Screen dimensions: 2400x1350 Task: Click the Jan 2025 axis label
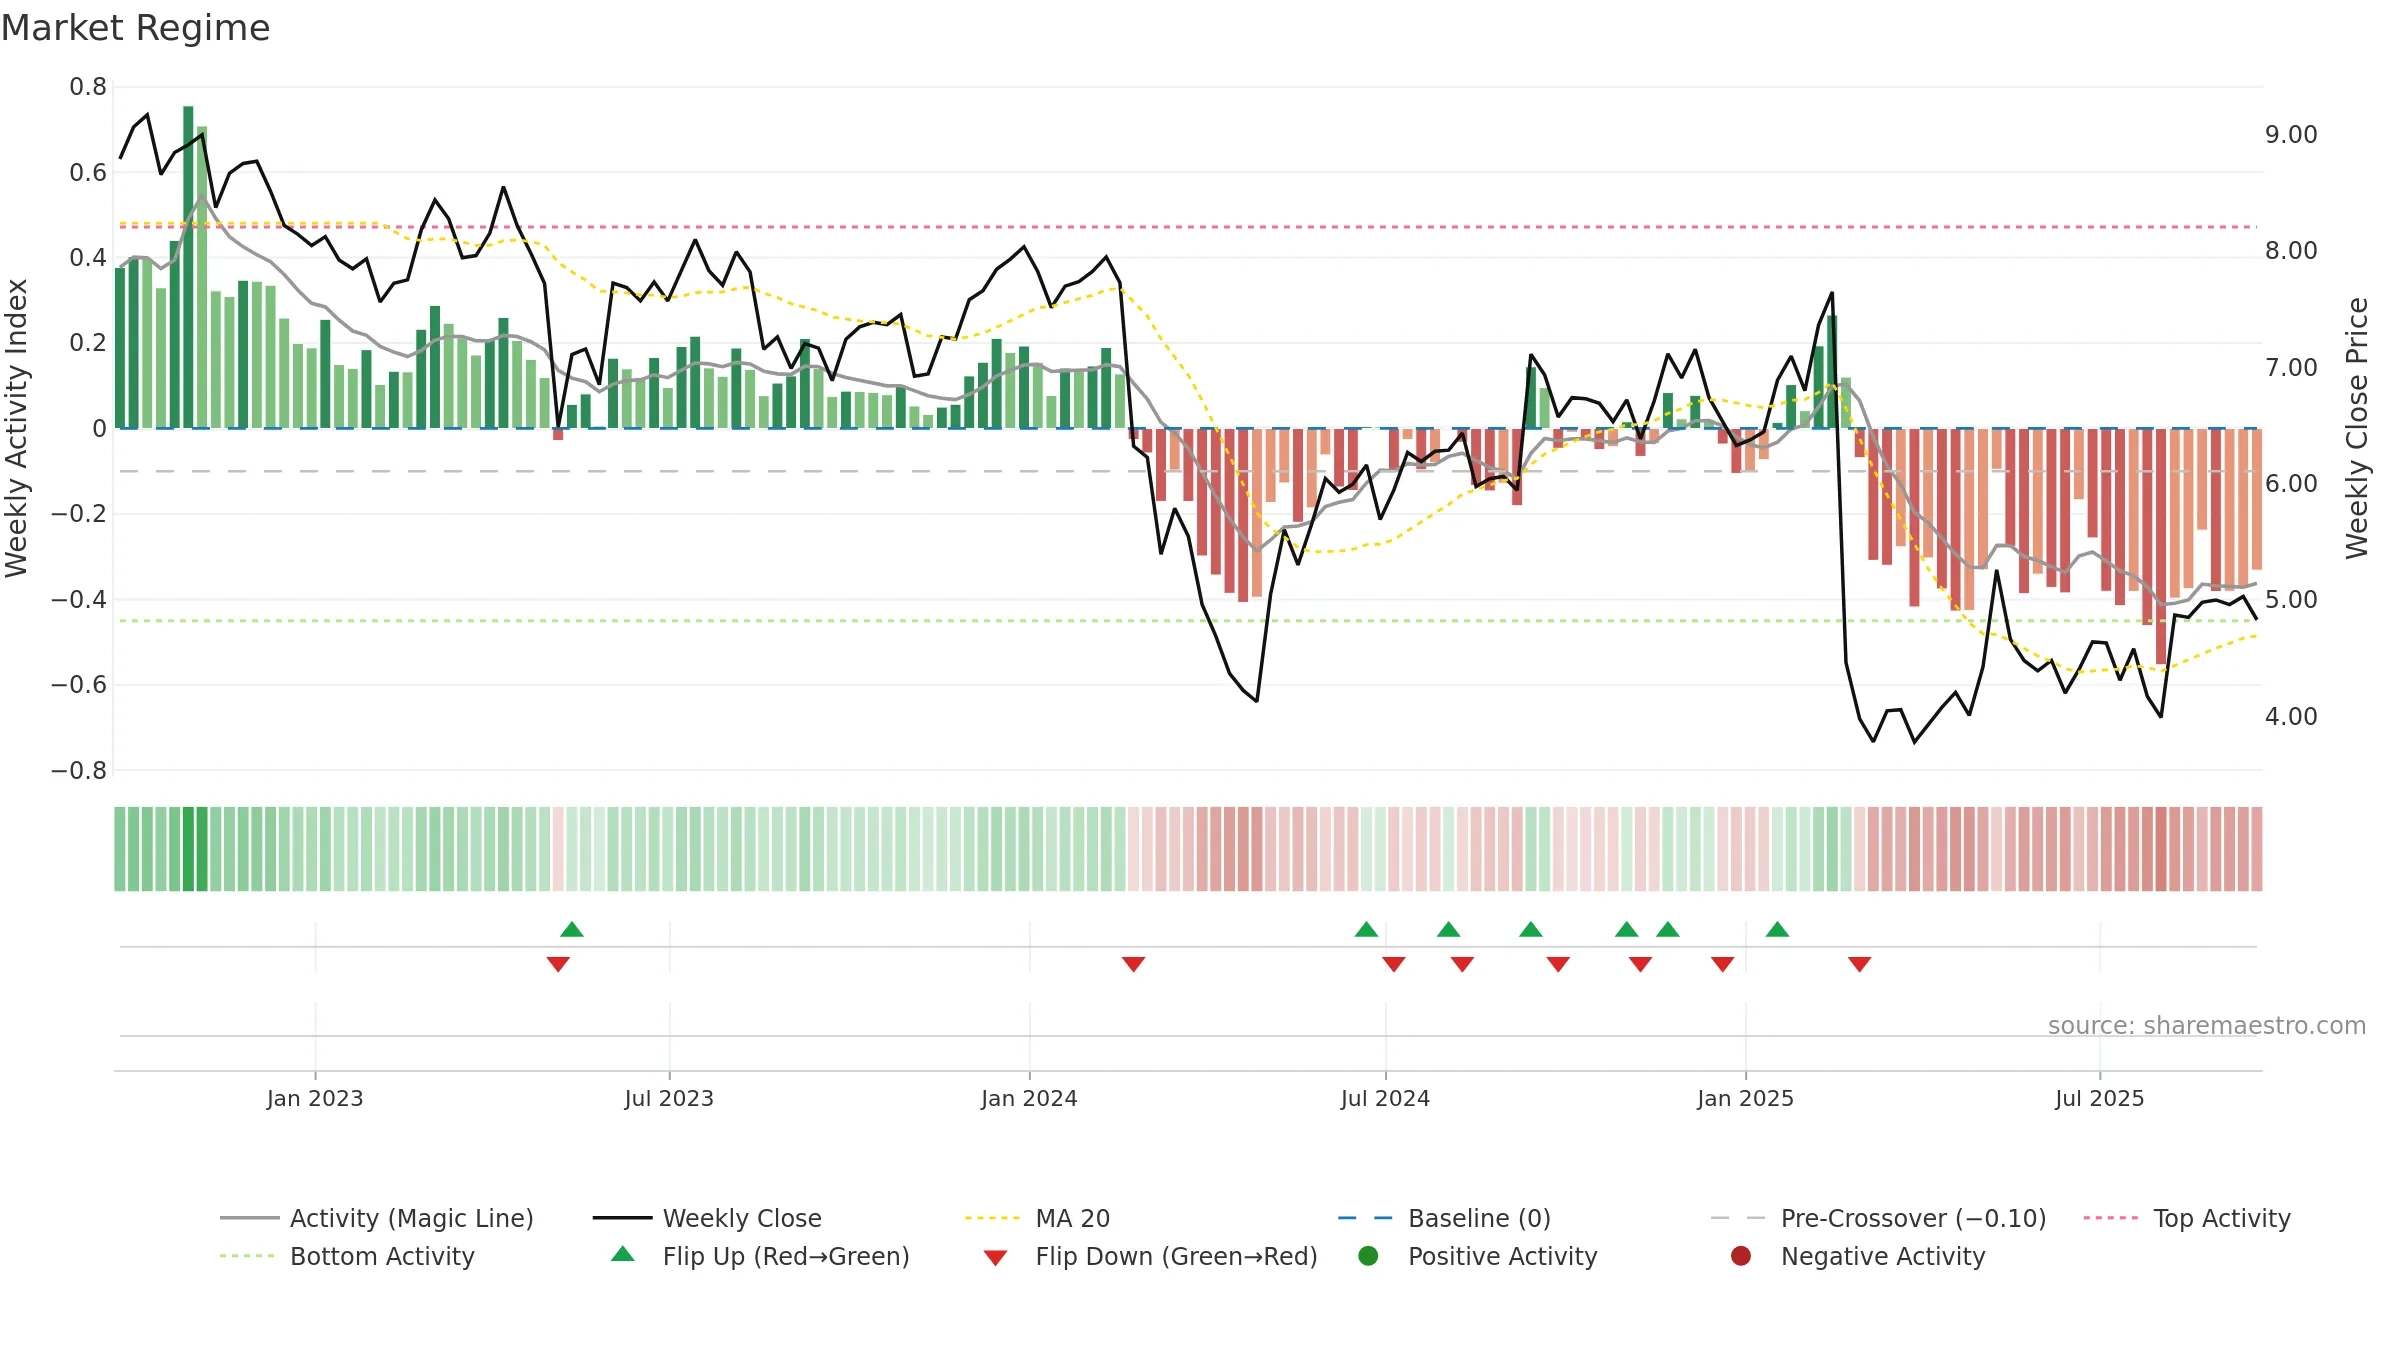pyautogui.click(x=1745, y=1098)
